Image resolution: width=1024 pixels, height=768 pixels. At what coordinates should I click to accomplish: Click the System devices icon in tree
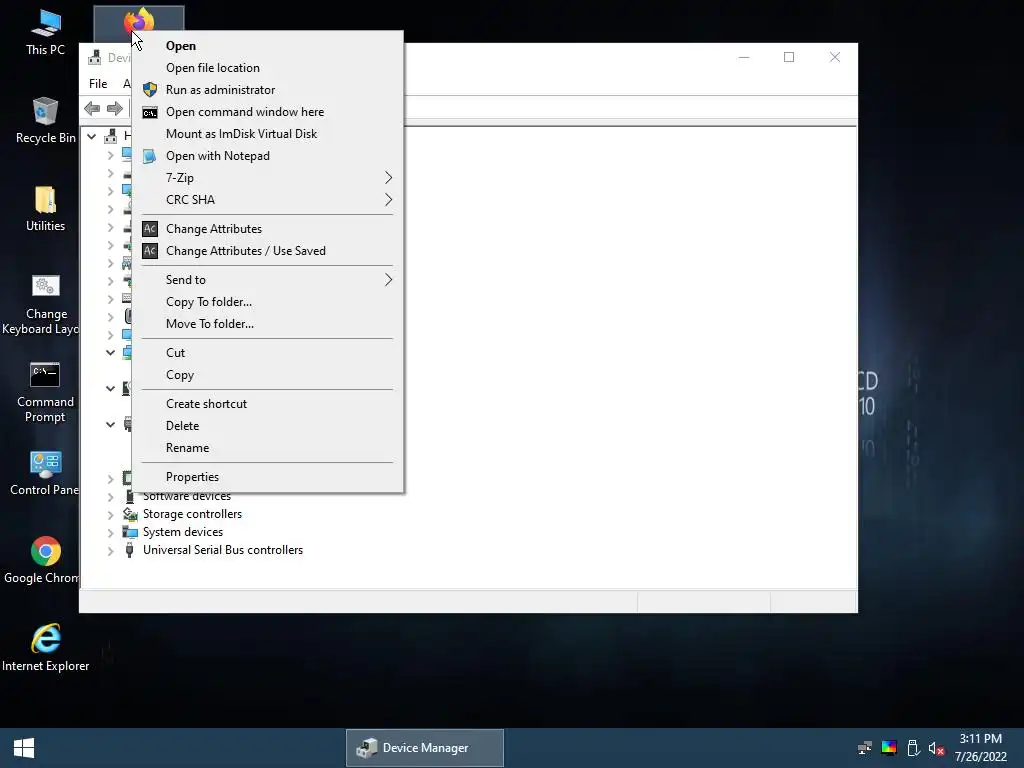(x=130, y=532)
